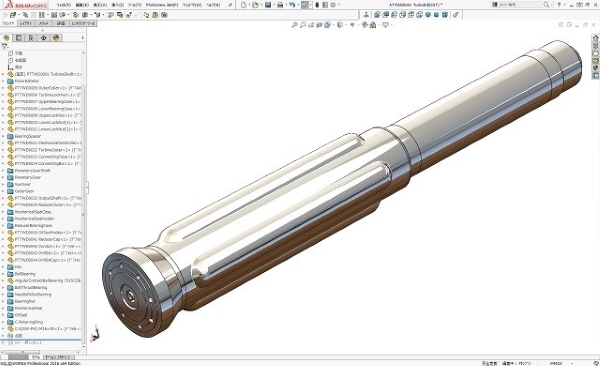Image resolution: width=600 pixels, height=366 pixels.
Task: Click the Zoom to Fit magnifier icon
Action: 295,25
